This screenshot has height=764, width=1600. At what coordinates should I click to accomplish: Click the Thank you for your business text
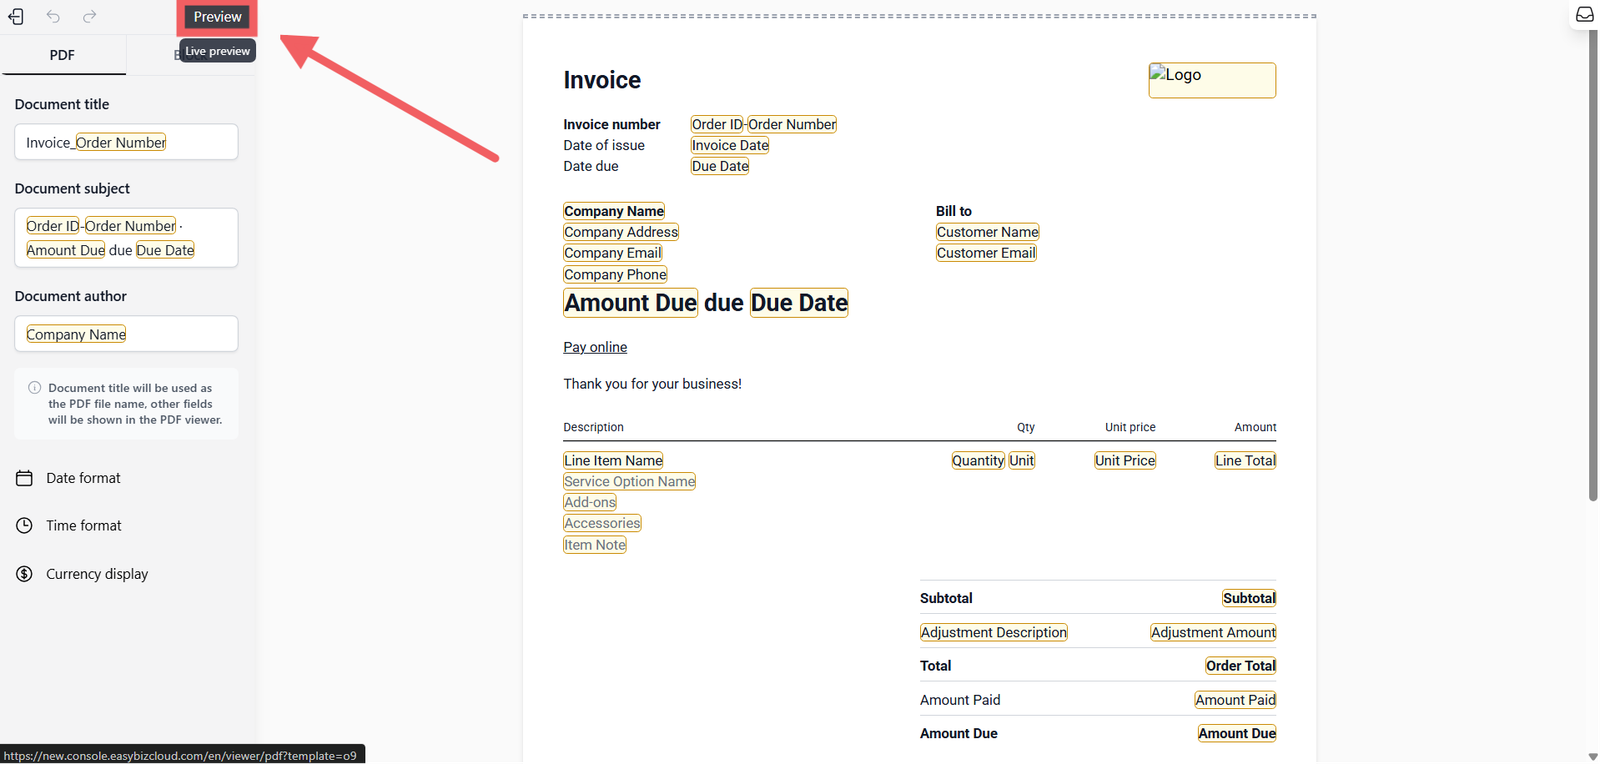tap(652, 384)
